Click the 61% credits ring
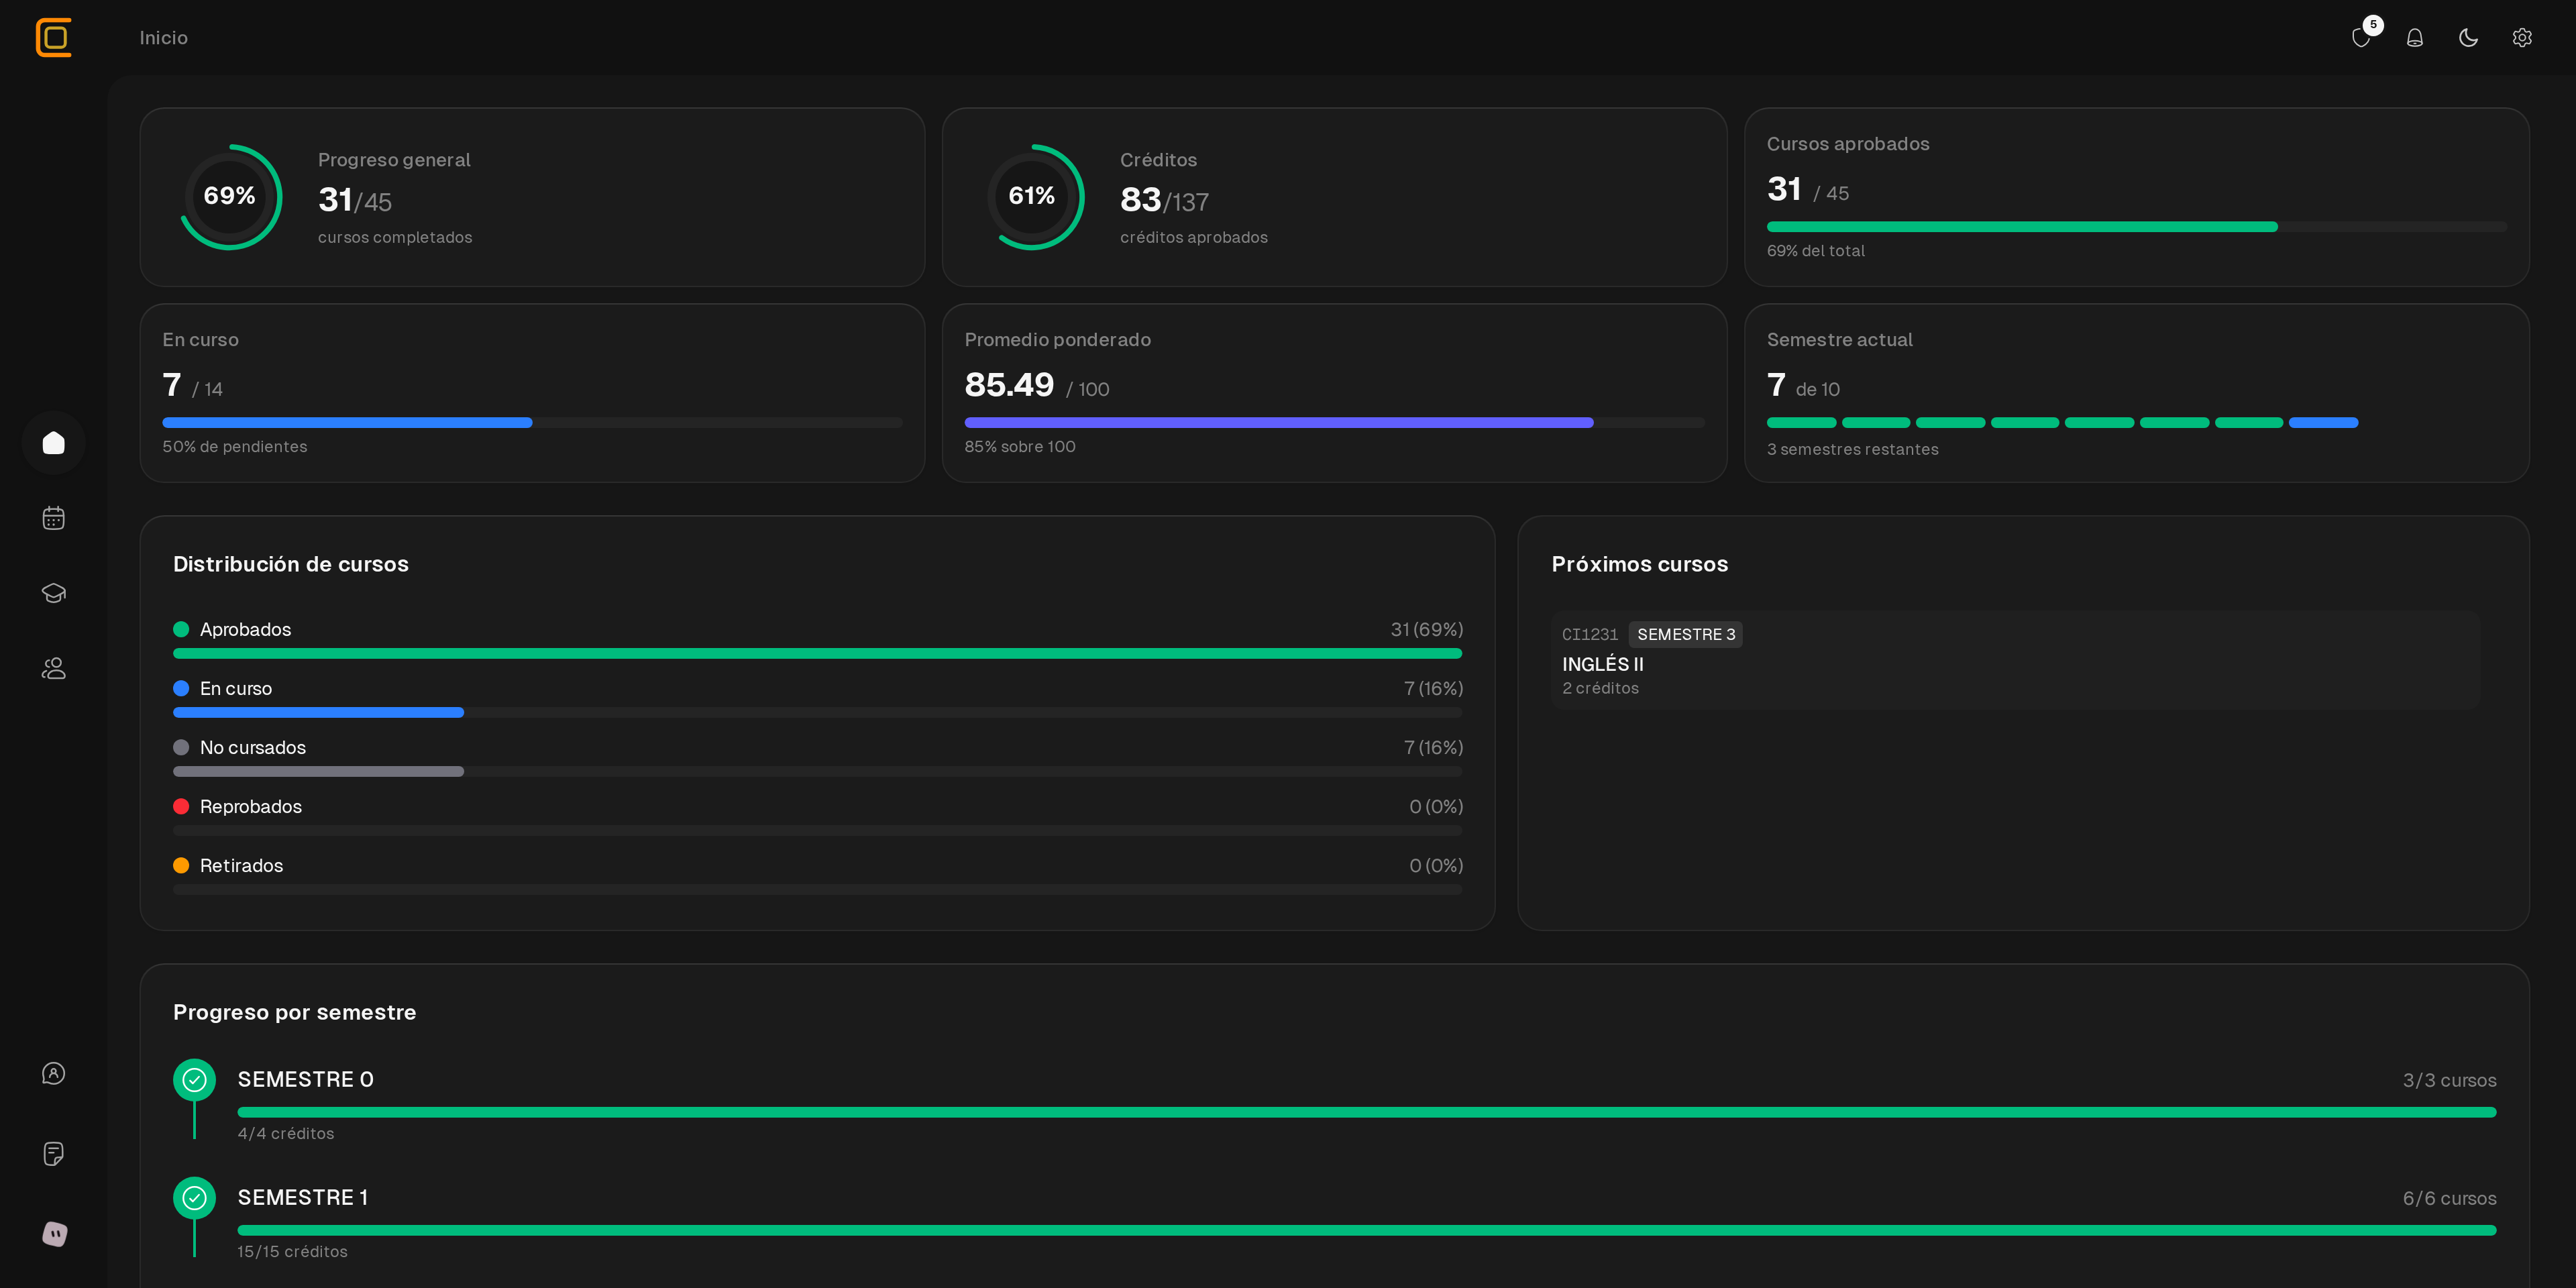 [x=1033, y=197]
